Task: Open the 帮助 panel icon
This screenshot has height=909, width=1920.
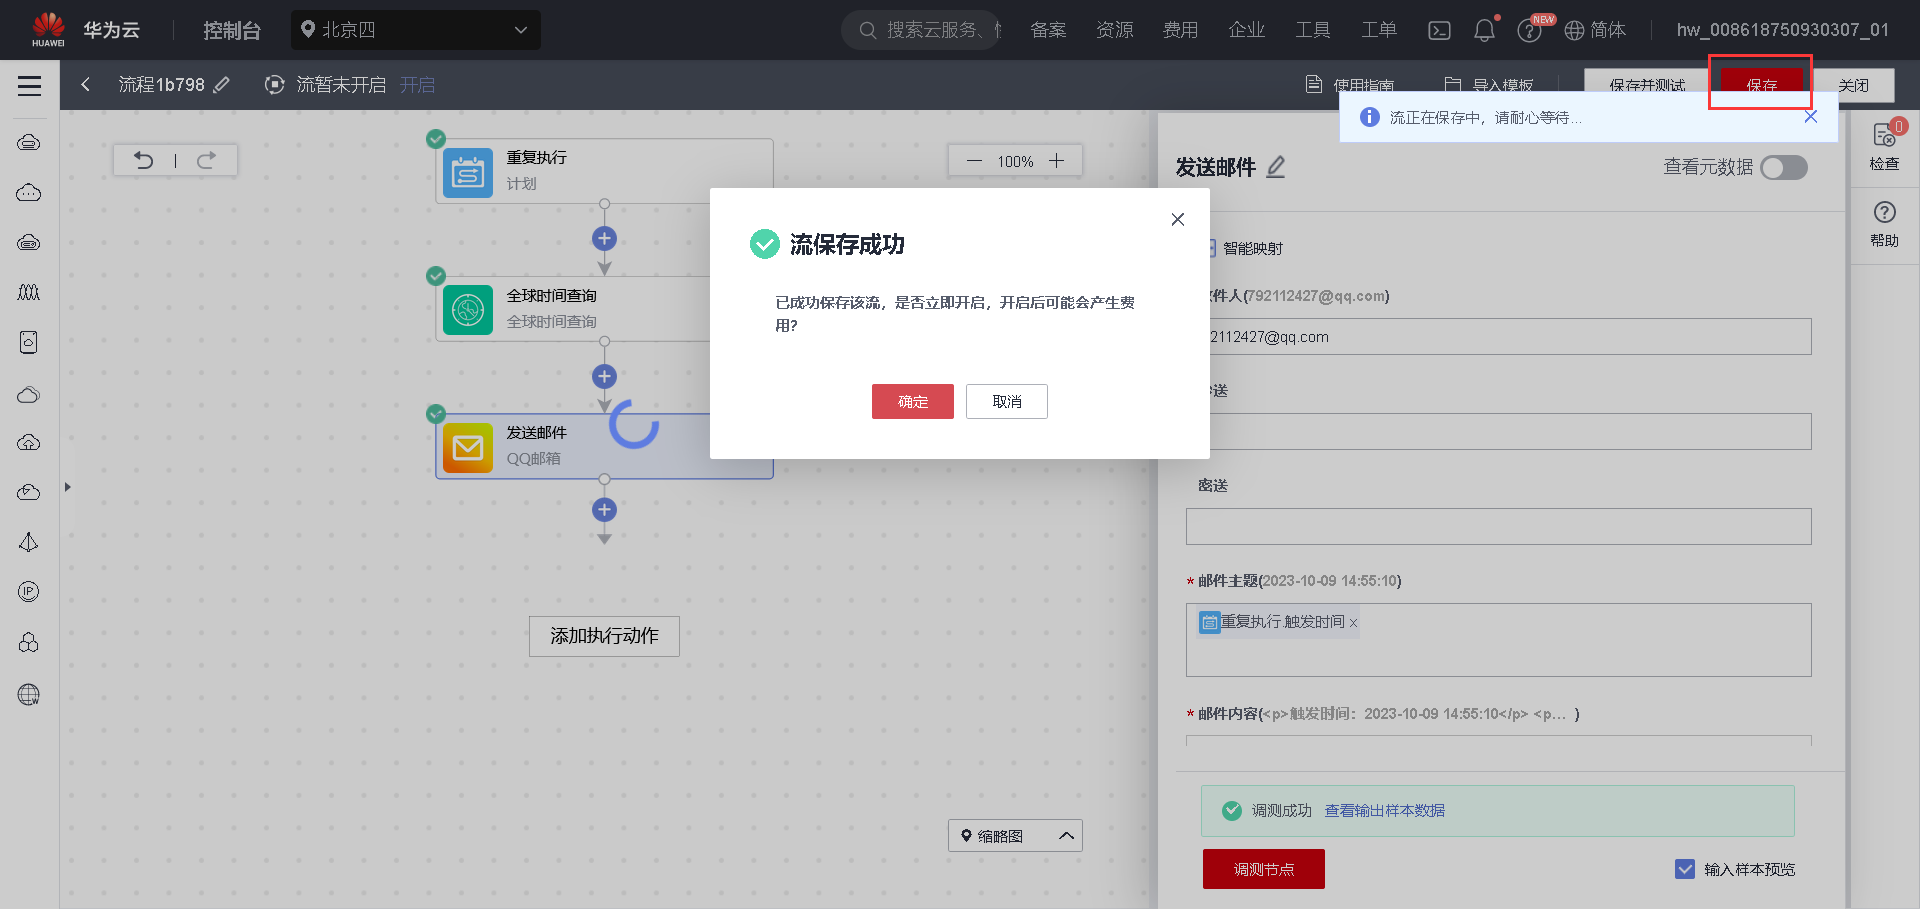Action: 1883,213
